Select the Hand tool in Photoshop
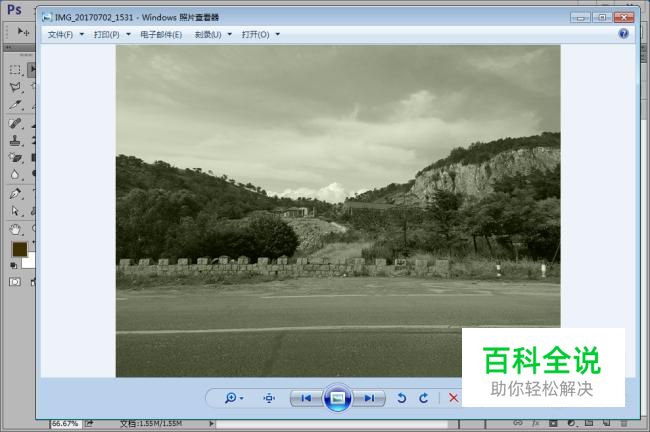This screenshot has width=650, height=432. pyautogui.click(x=15, y=229)
